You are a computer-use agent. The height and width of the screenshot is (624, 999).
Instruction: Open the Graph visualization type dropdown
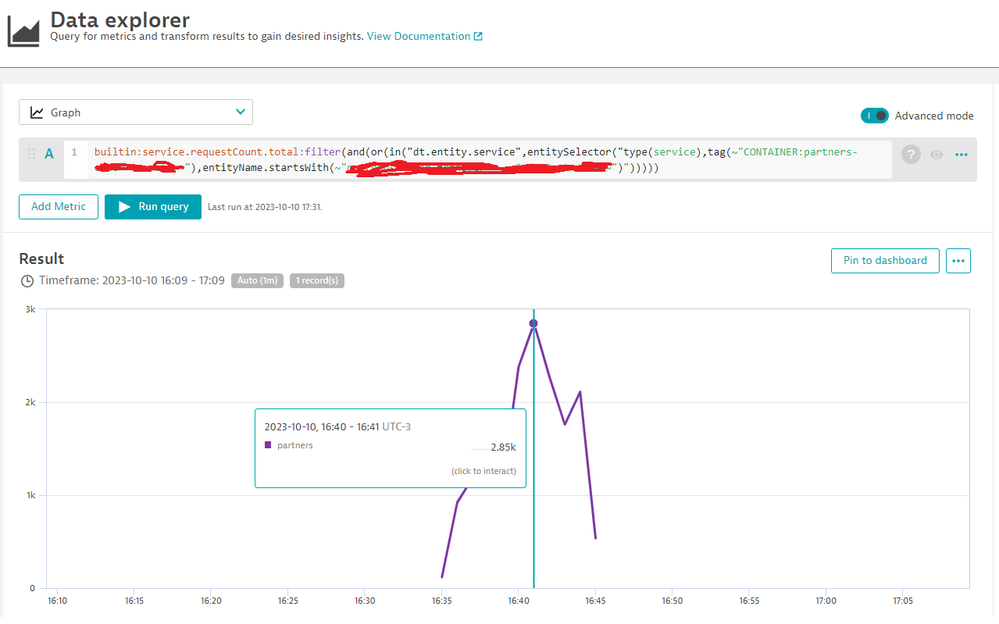click(x=136, y=113)
